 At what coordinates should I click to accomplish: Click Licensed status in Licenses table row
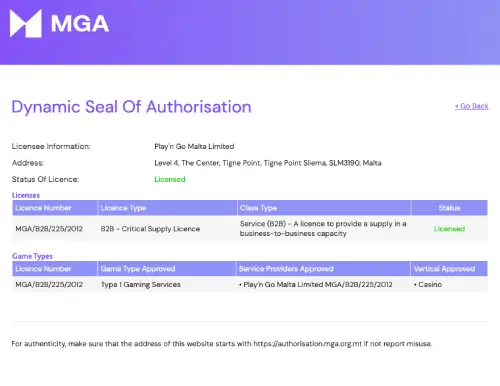[x=449, y=229]
